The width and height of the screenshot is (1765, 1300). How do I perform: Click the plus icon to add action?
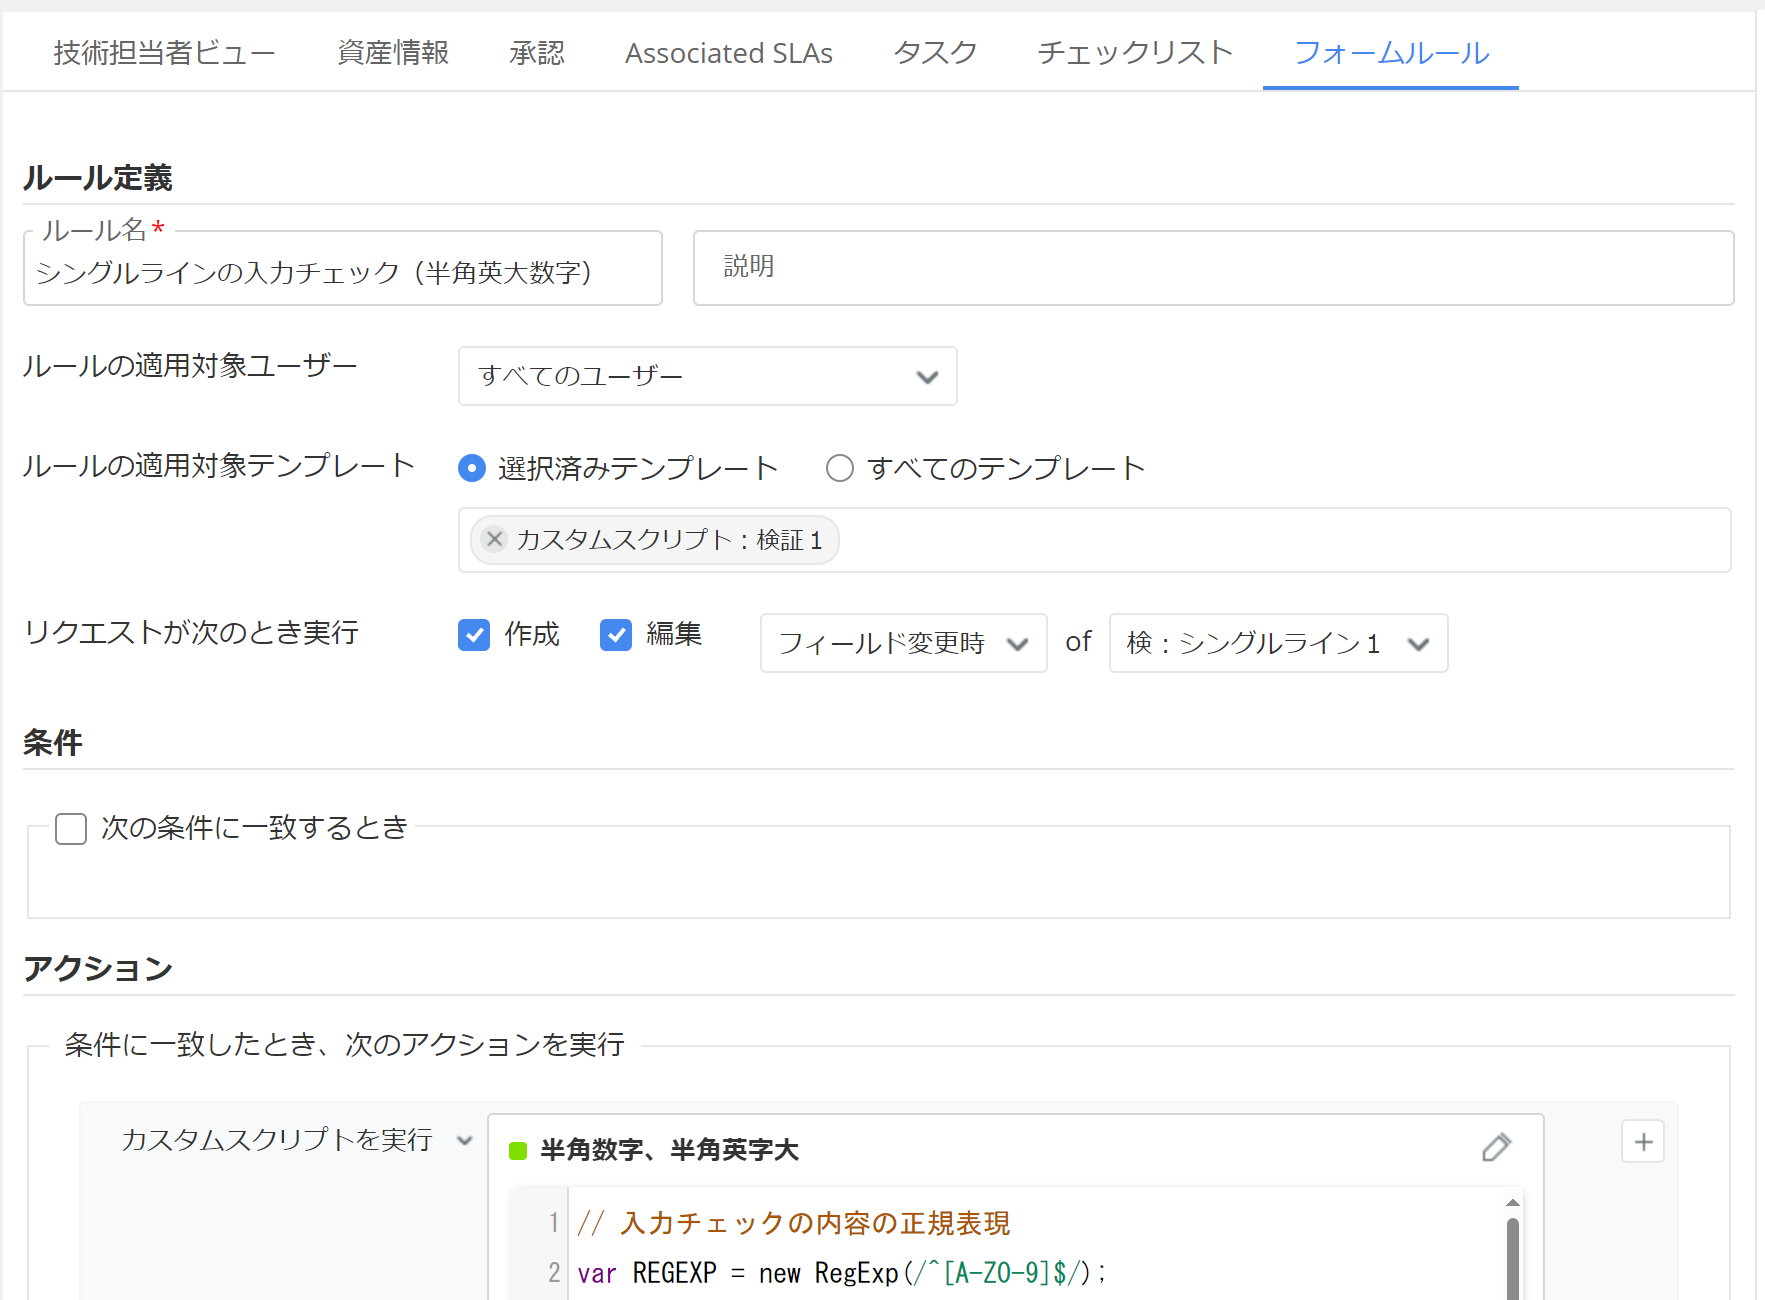tap(1642, 1142)
